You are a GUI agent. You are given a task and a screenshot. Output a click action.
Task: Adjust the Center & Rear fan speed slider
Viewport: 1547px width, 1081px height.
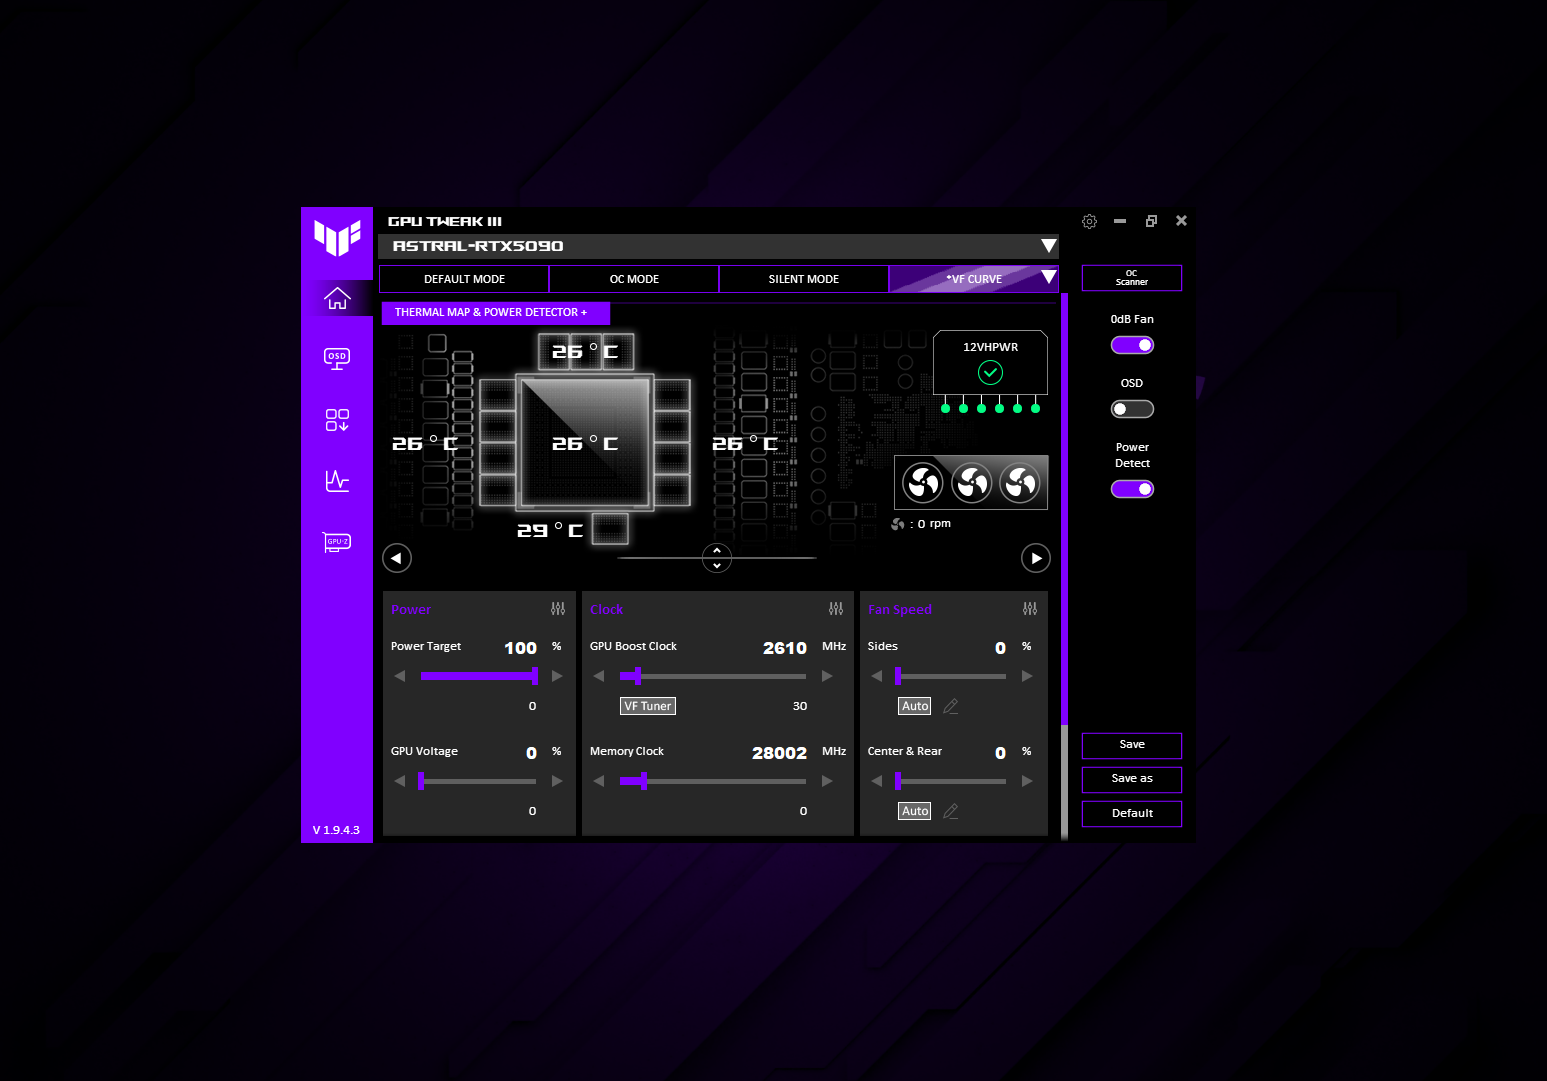pos(951,781)
